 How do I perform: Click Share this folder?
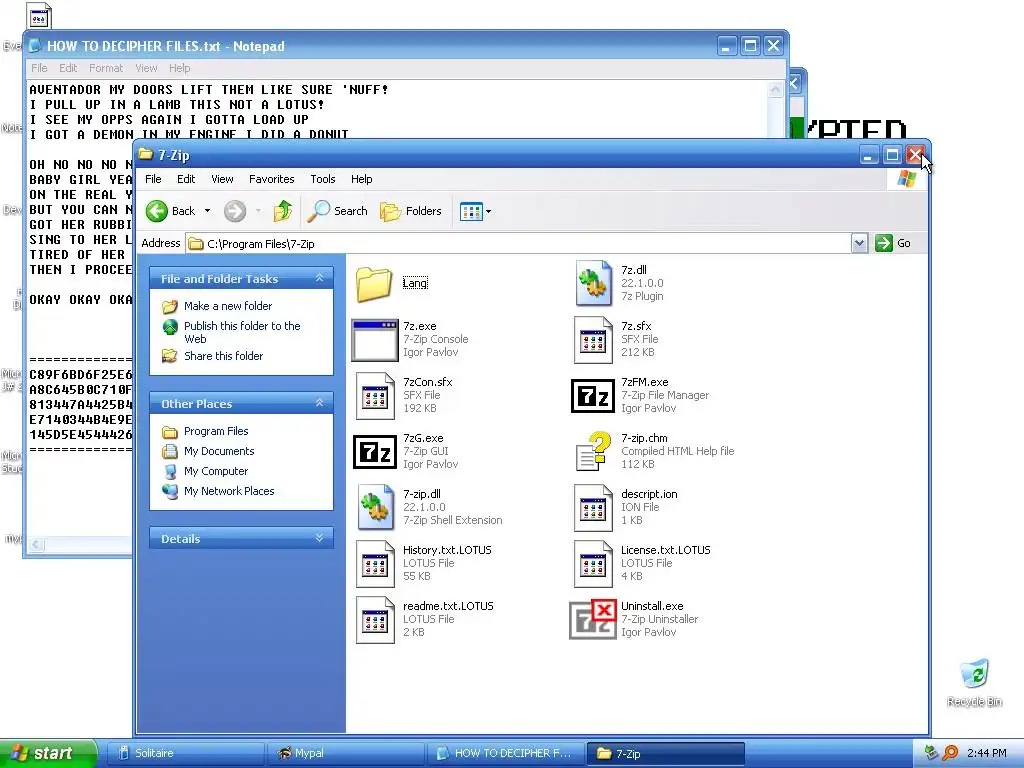tap(223, 356)
